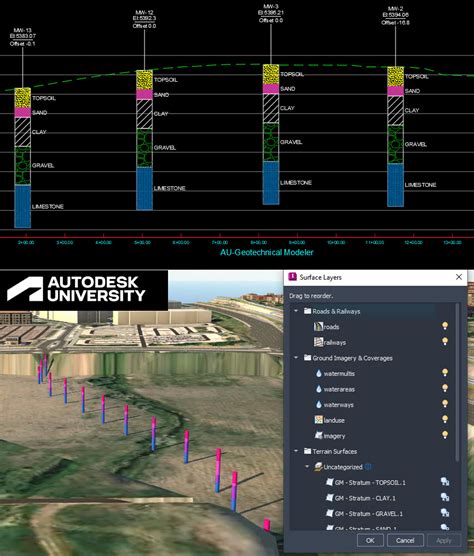This screenshot has width=474, height=556.
Task: Select the waterareas layer name
Action: (x=339, y=389)
